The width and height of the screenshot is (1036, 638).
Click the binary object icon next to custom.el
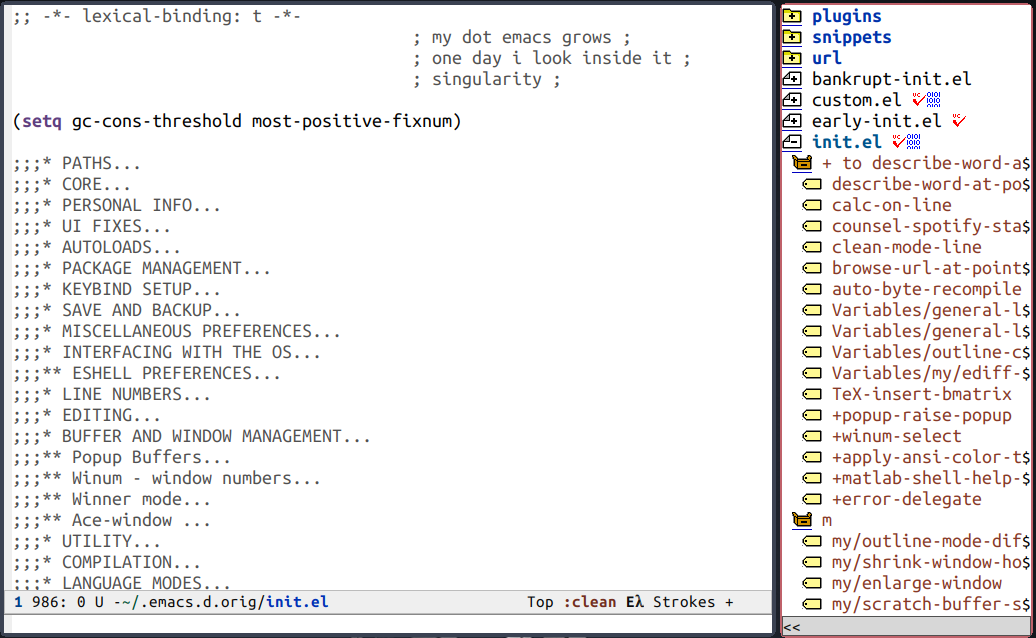(934, 100)
